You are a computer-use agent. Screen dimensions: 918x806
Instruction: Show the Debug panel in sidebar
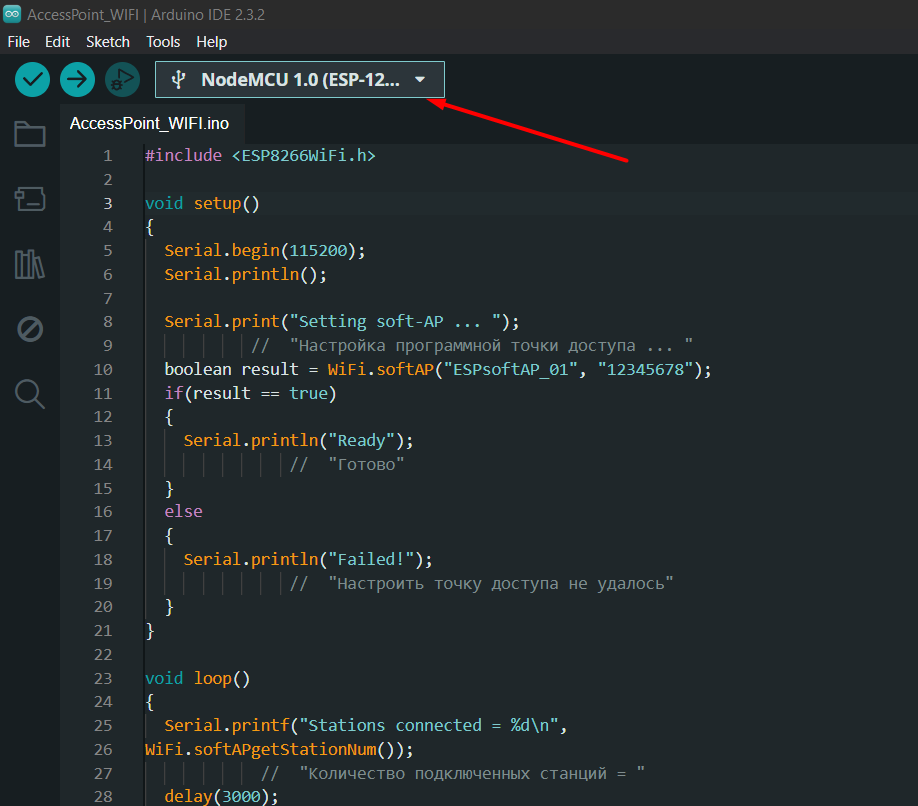pos(30,329)
